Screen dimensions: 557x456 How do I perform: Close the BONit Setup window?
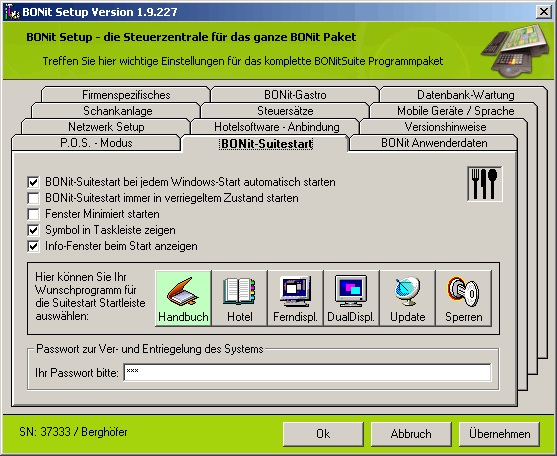click(544, 12)
